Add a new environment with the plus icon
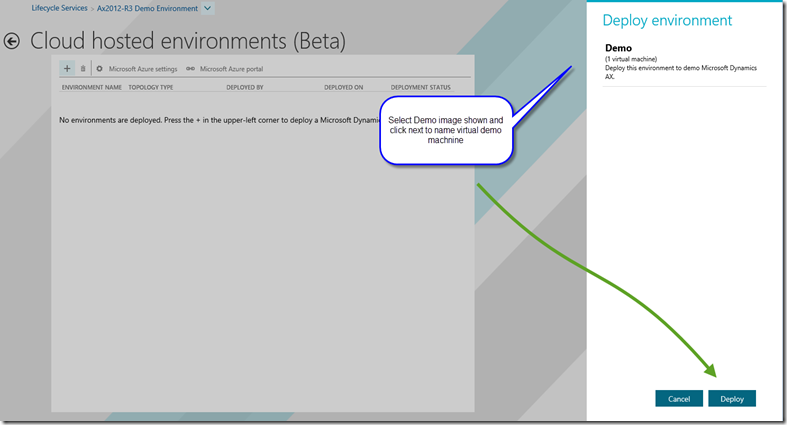This screenshot has width=787, height=425. click(x=67, y=68)
